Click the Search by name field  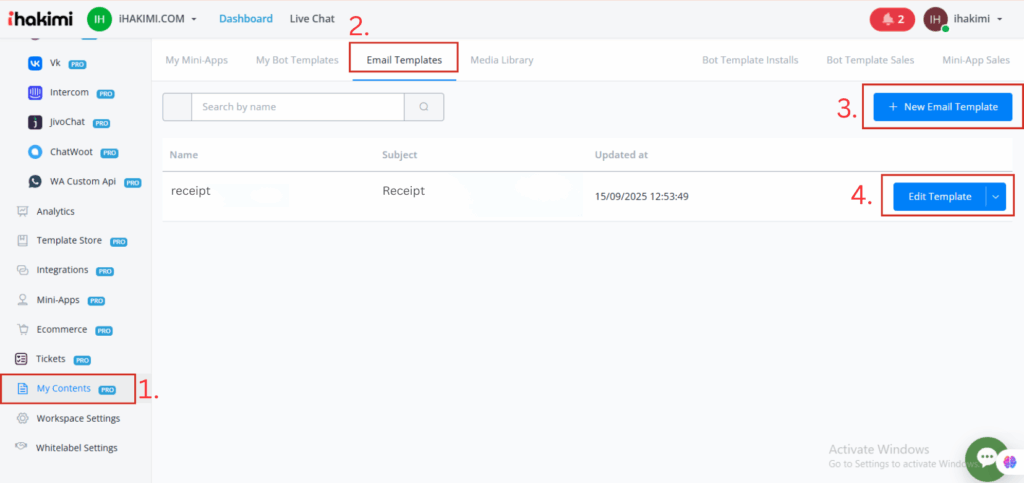click(298, 107)
